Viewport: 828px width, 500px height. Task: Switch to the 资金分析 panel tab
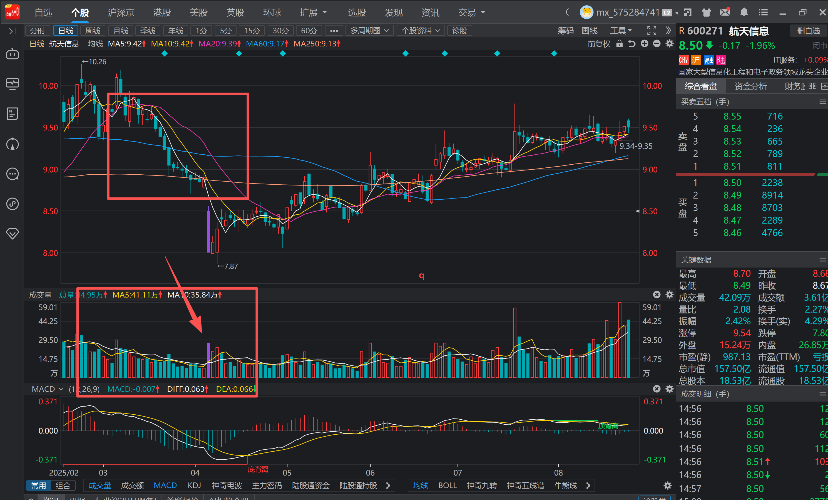click(751, 86)
